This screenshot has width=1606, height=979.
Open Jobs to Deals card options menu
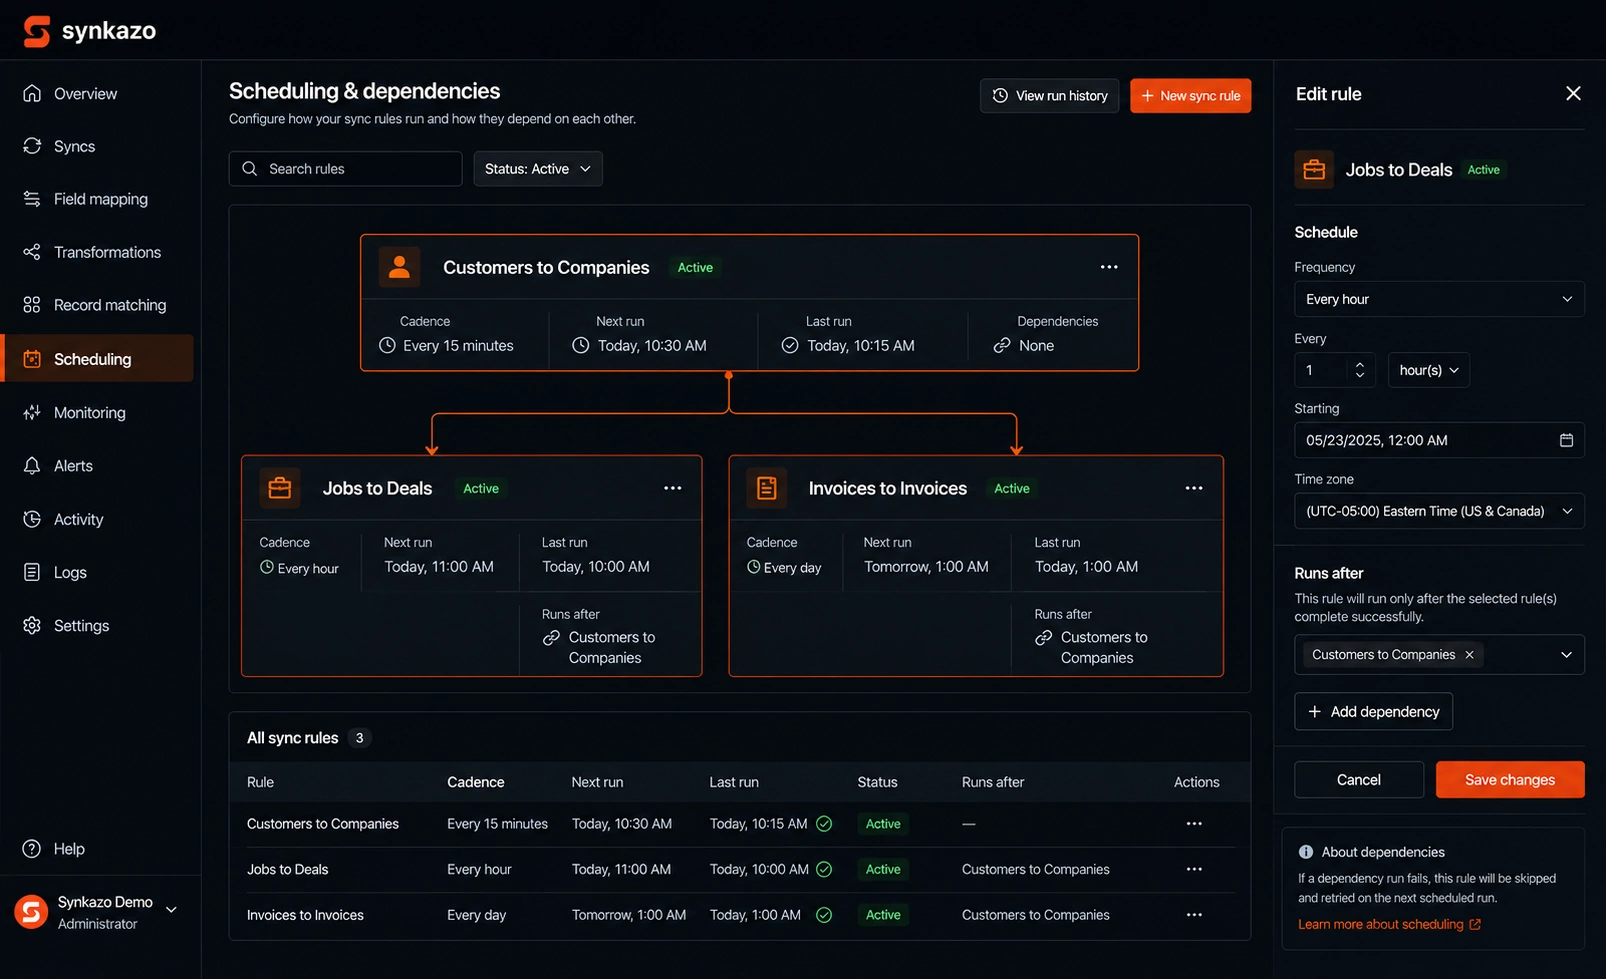pos(672,488)
